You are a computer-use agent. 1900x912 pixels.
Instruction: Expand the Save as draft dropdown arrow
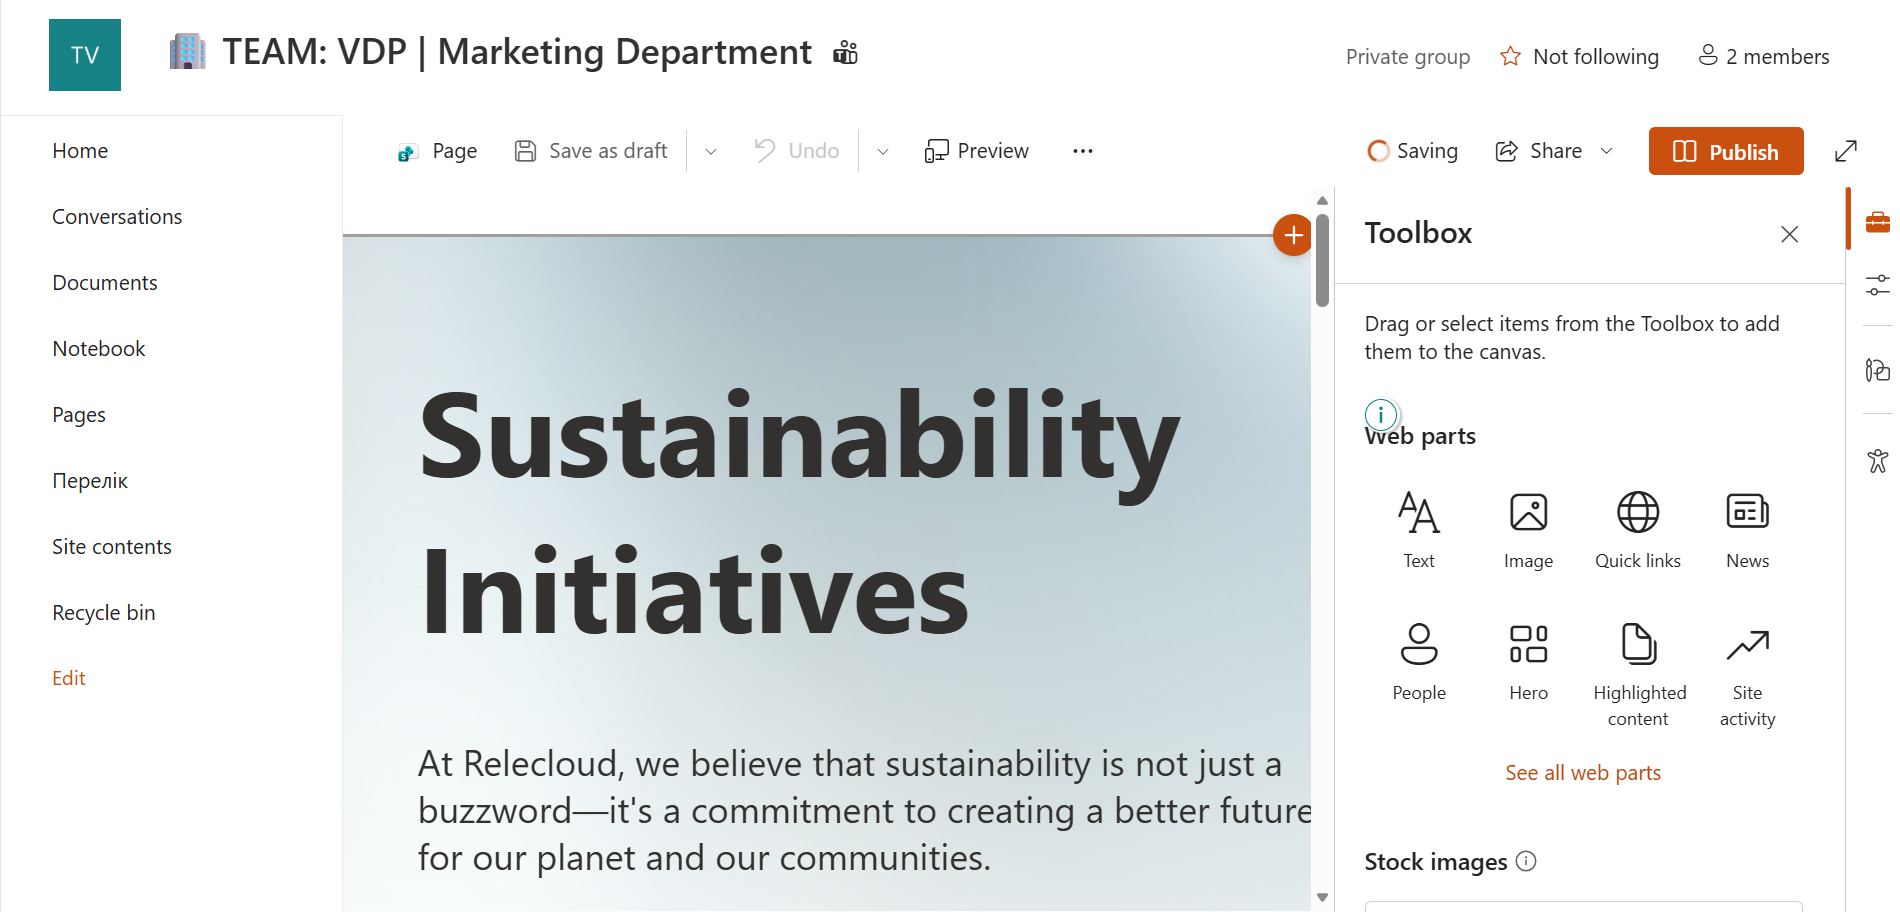tap(711, 152)
